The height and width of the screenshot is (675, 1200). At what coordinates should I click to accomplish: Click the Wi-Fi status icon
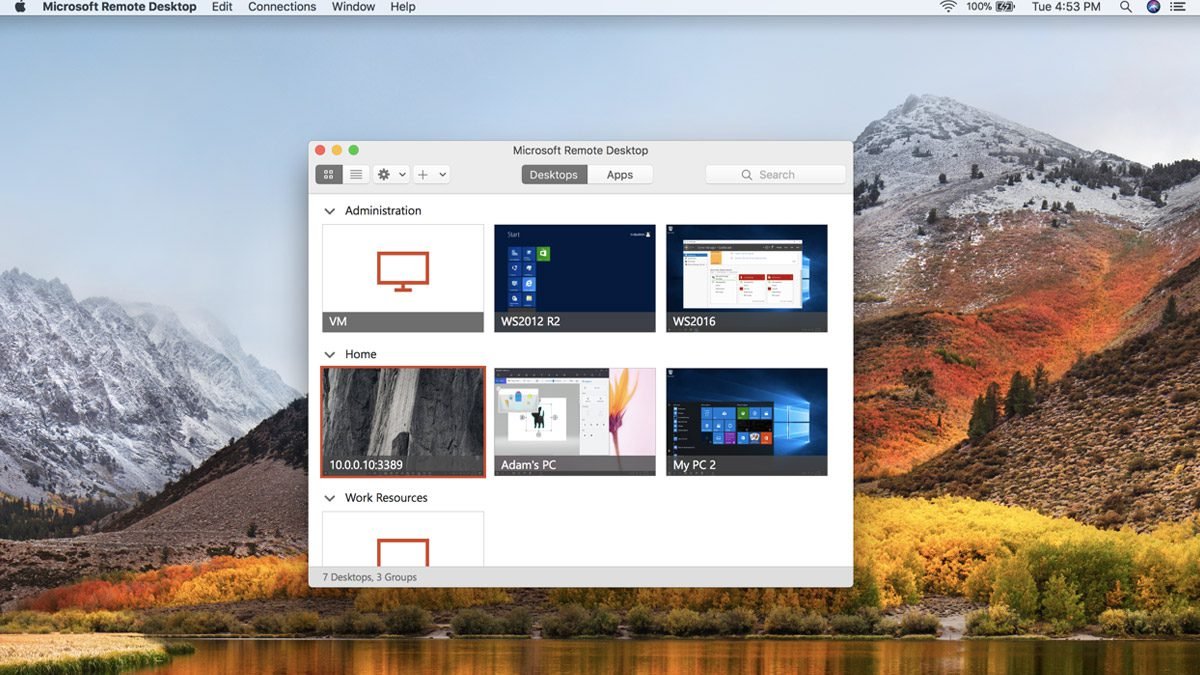[948, 7]
